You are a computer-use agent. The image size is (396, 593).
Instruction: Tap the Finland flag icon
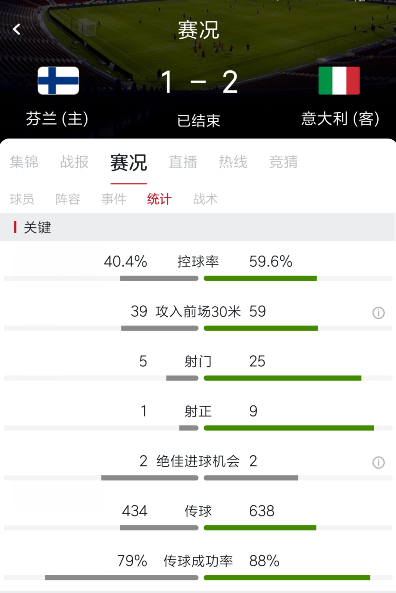coord(58,81)
